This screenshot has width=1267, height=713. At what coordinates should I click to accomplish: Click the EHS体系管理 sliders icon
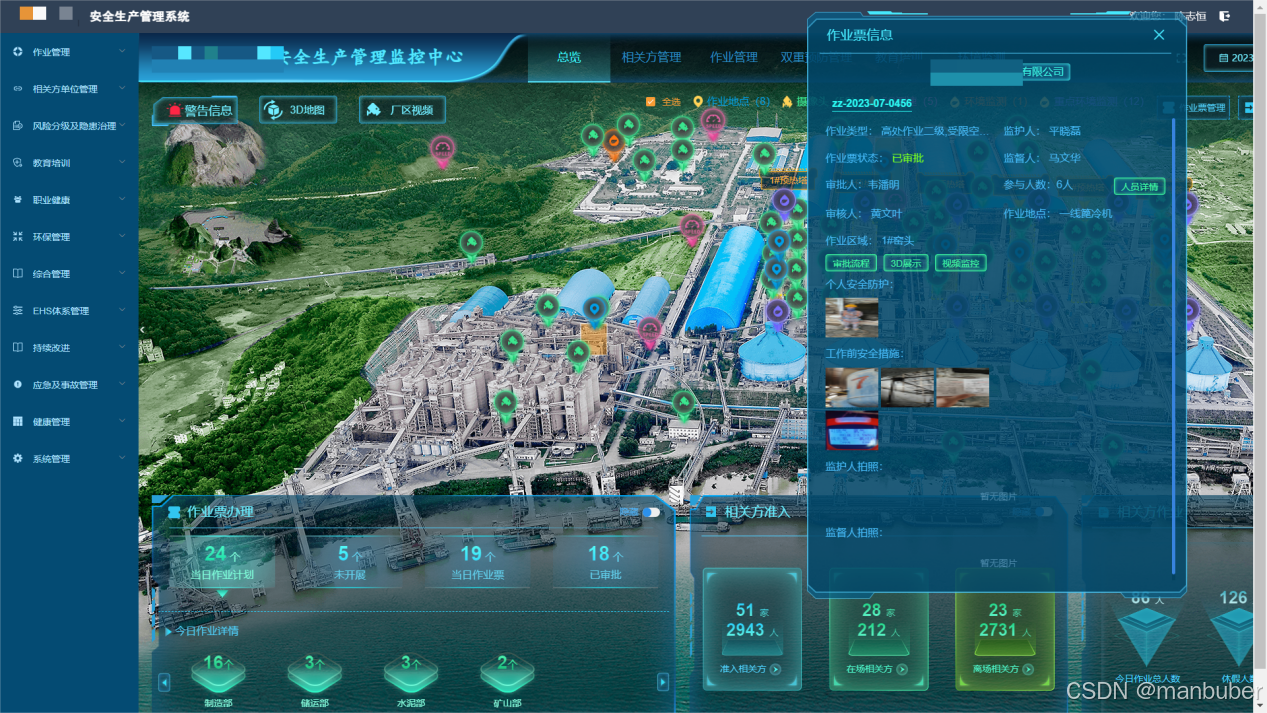(18, 311)
